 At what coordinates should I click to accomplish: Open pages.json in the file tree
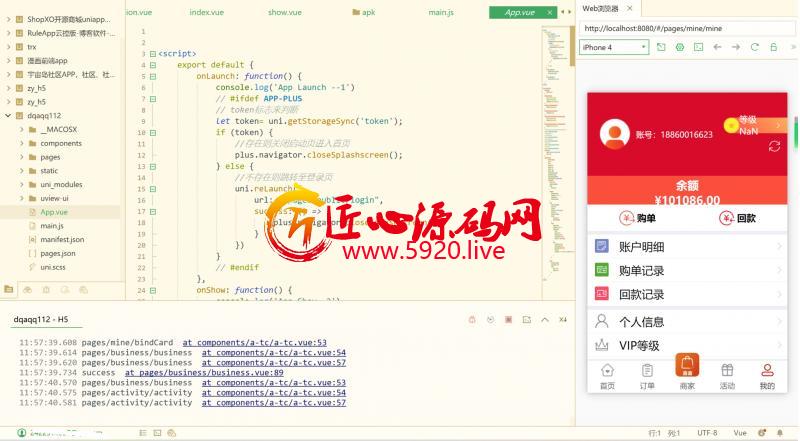[x=58, y=253]
